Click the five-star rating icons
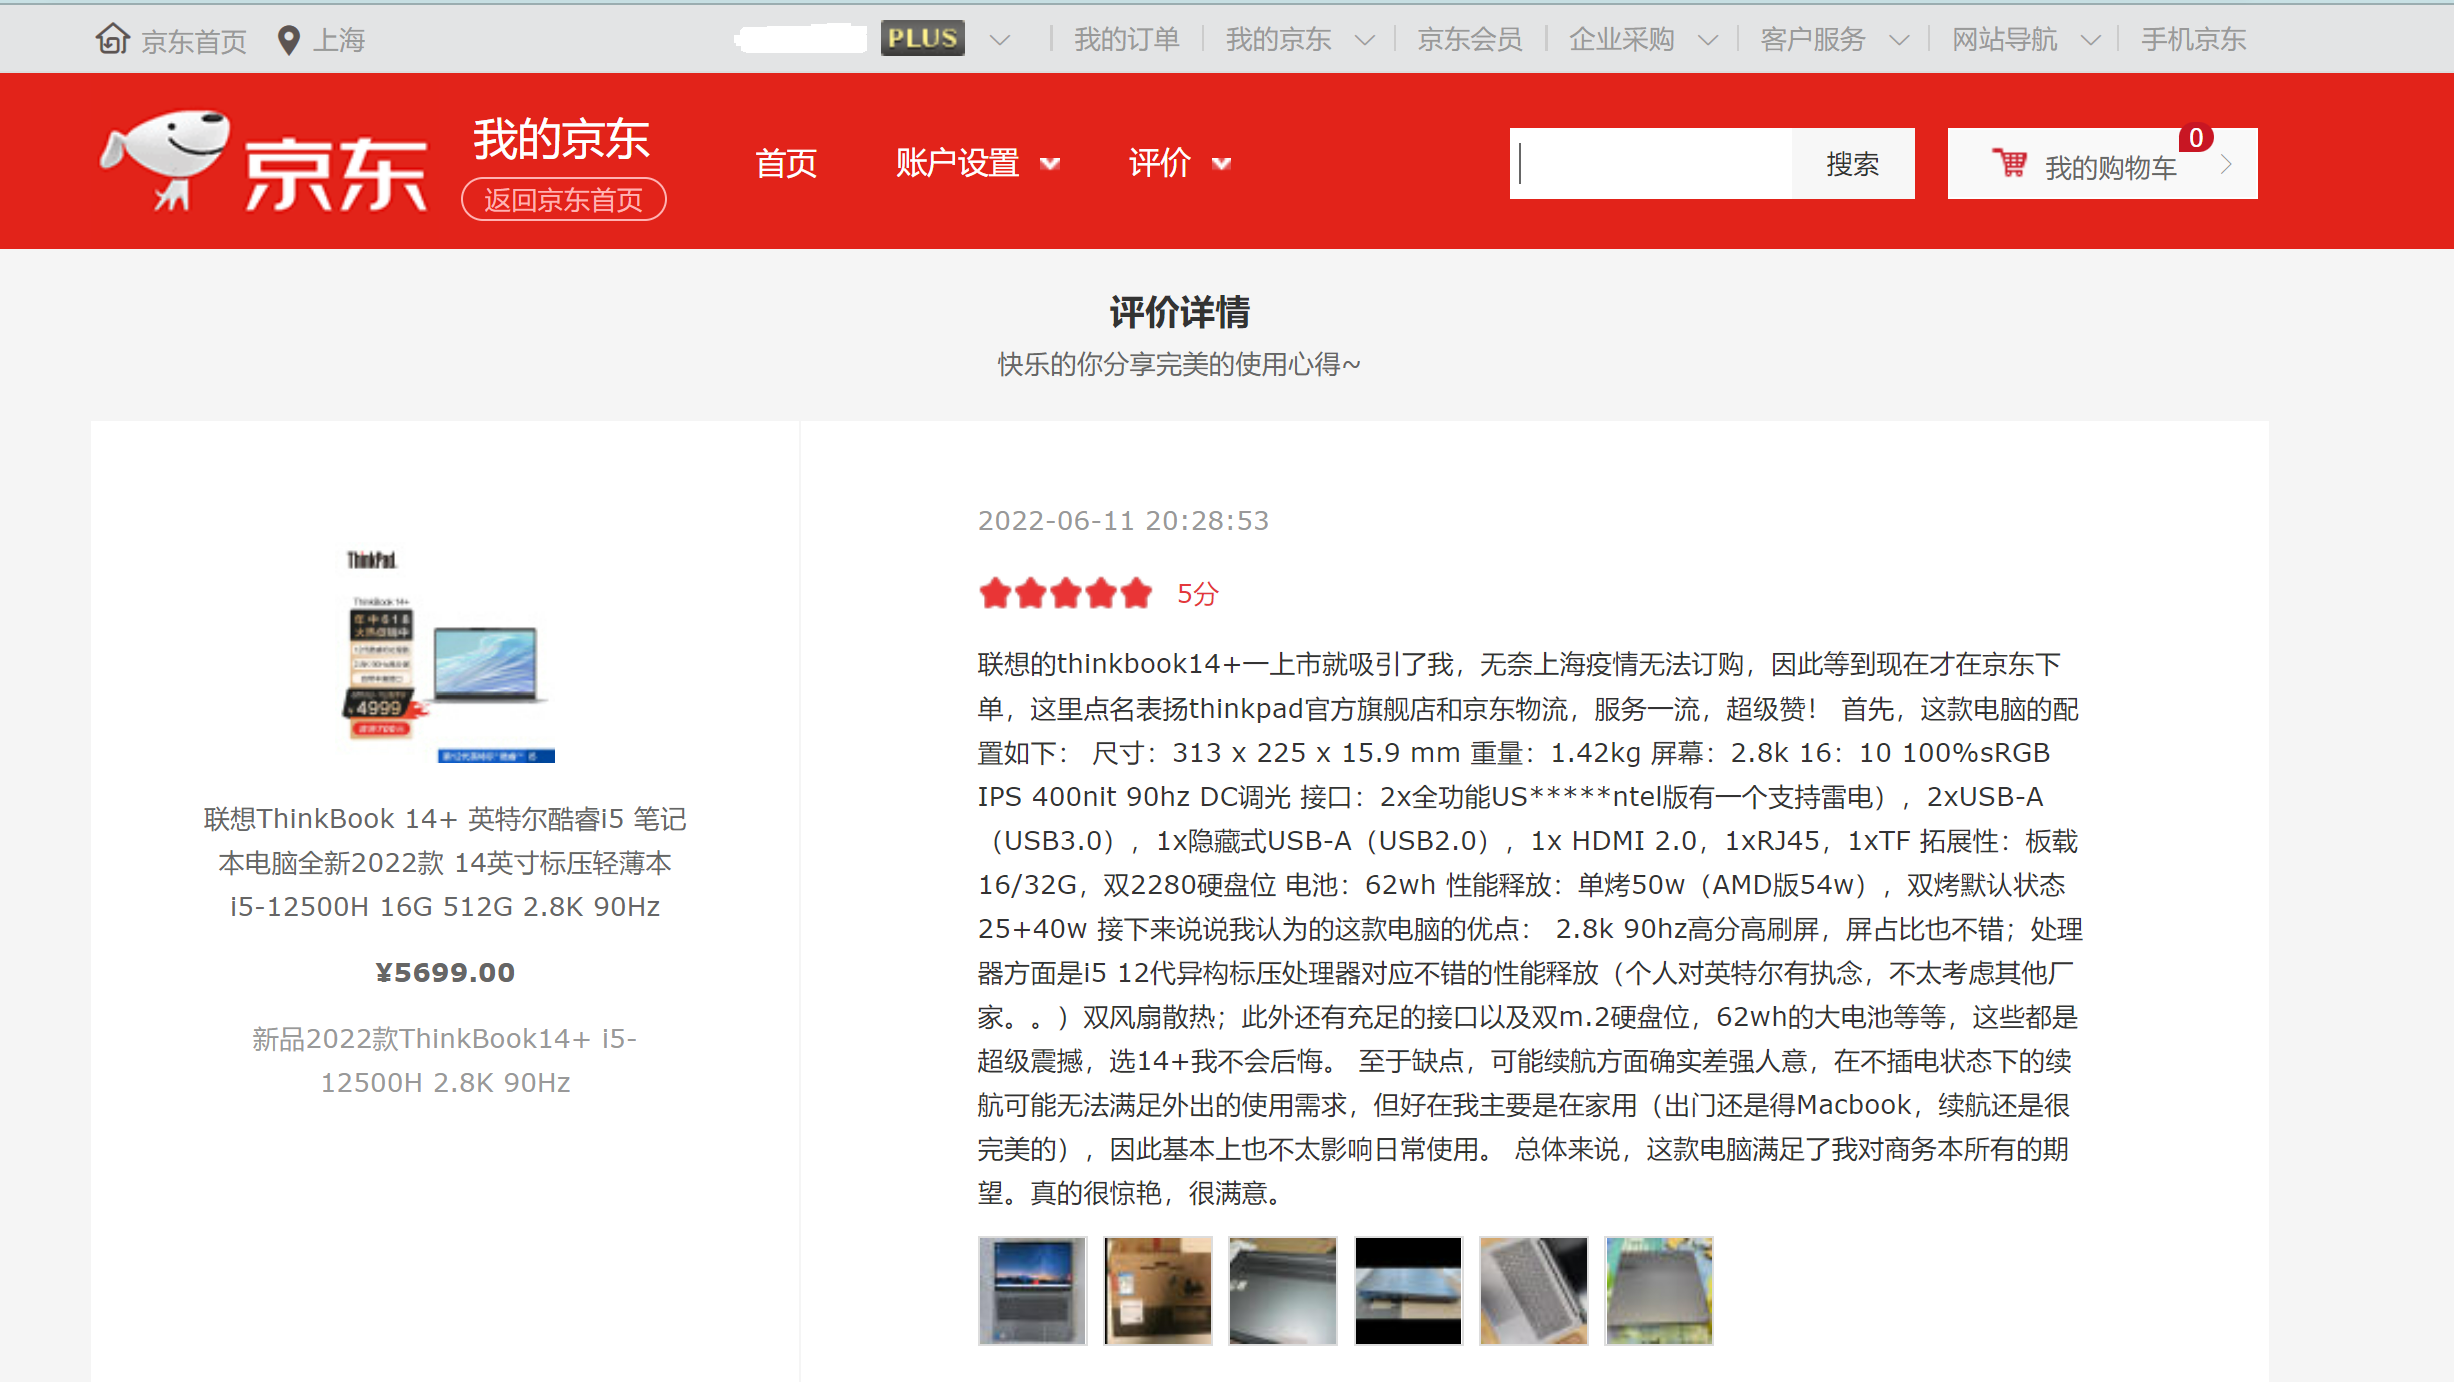Image resolution: width=2454 pixels, height=1382 pixels. tap(1065, 593)
